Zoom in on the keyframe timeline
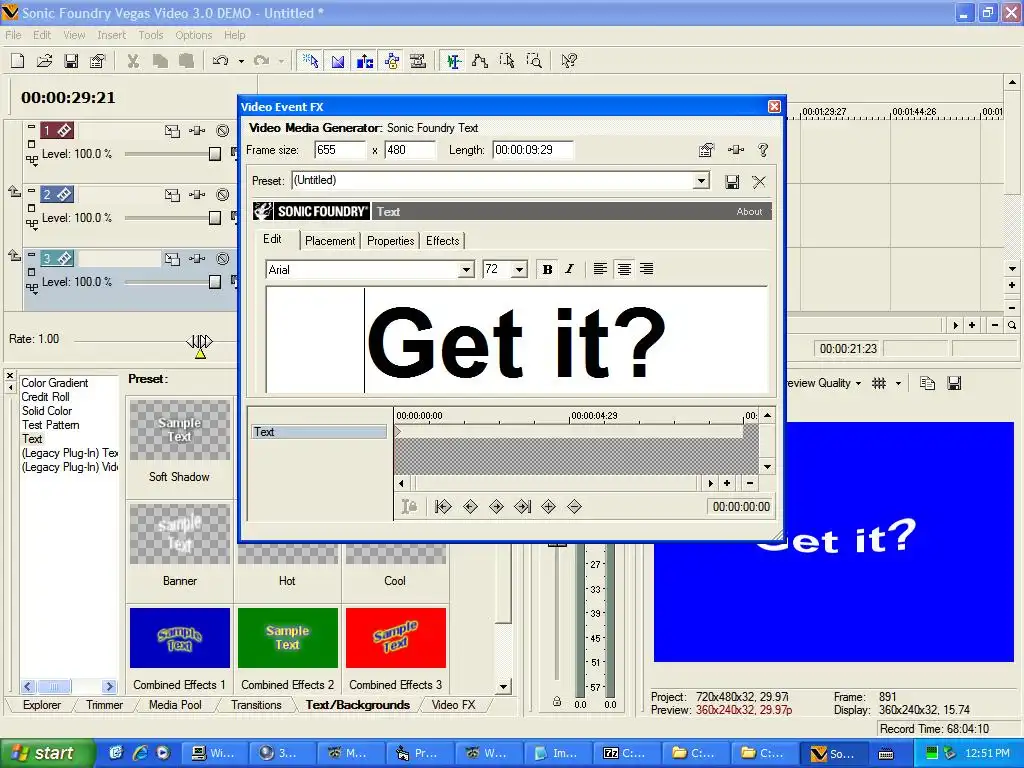1024x768 pixels. pos(727,483)
